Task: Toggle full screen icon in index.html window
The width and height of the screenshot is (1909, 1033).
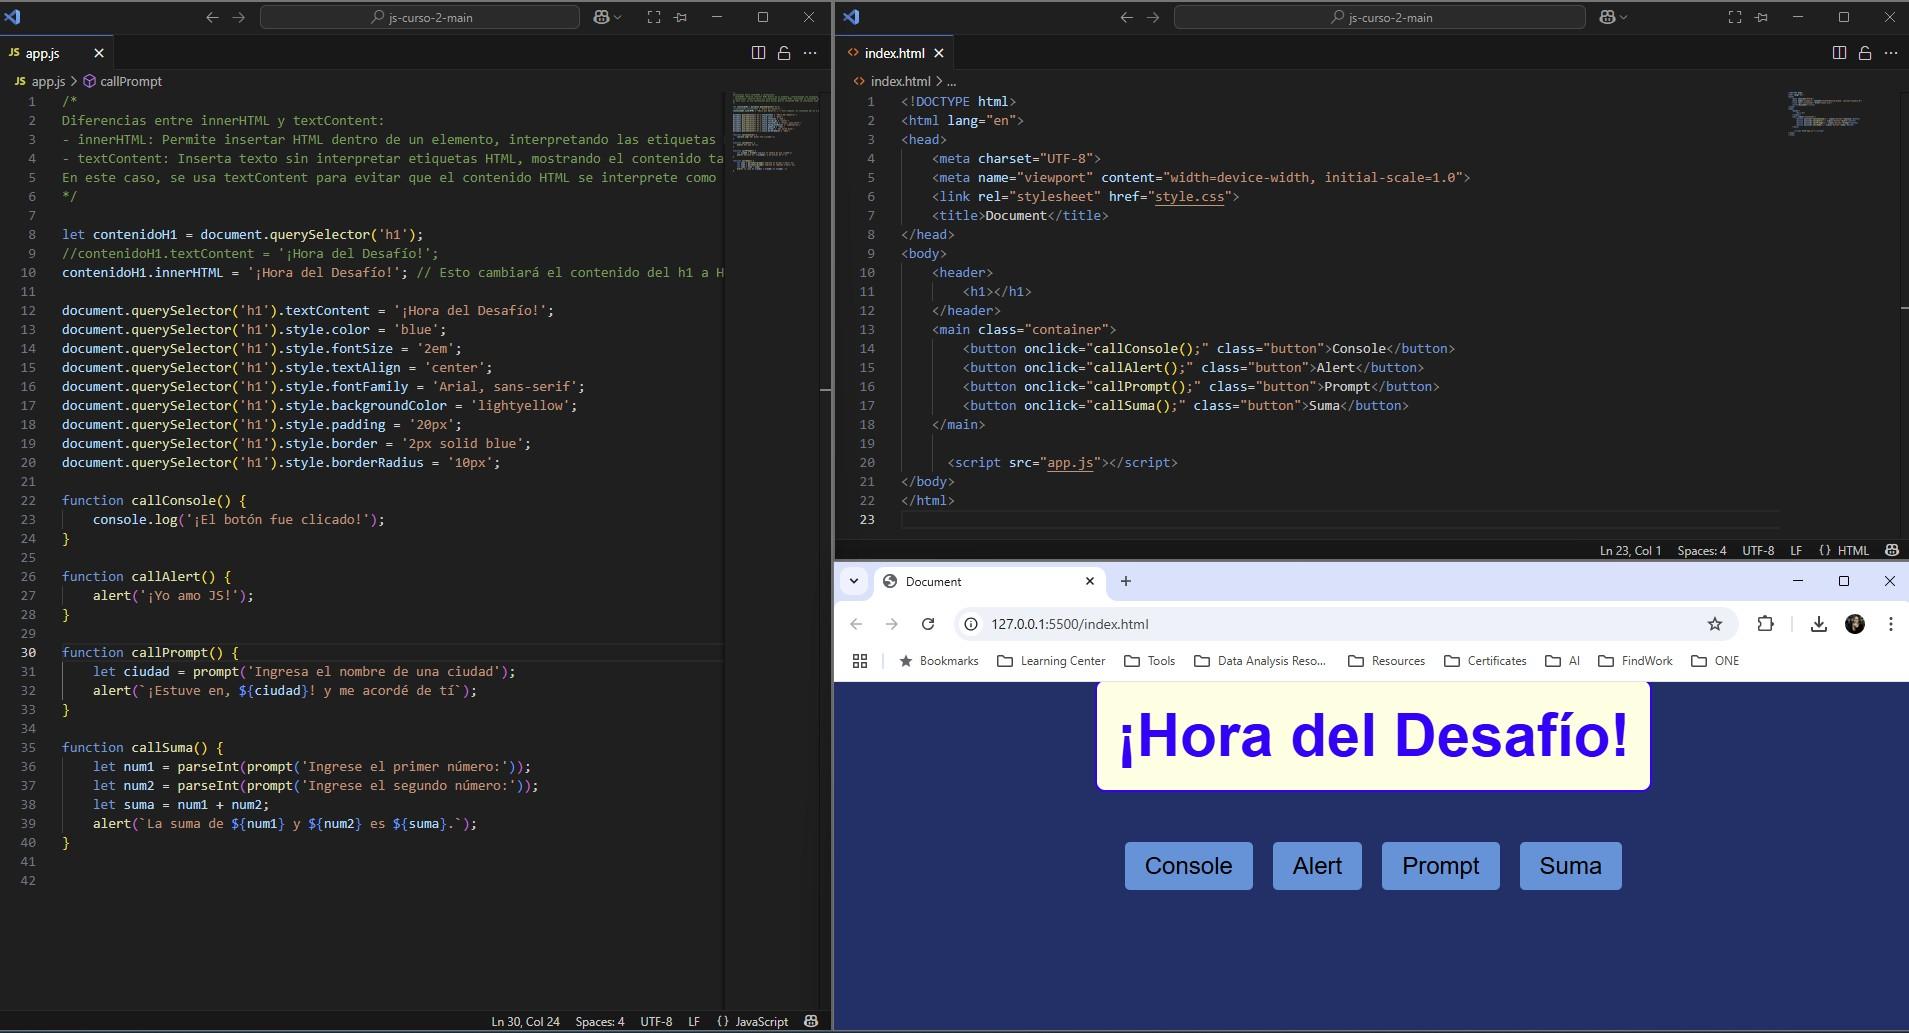Action: [x=1735, y=17]
